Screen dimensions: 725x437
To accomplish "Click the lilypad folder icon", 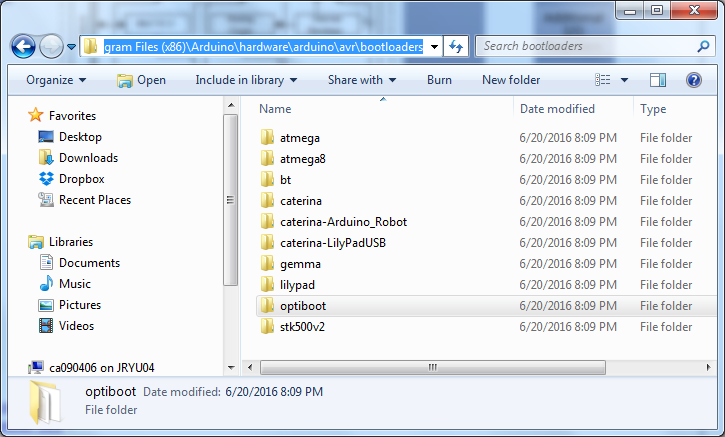I will [x=267, y=284].
